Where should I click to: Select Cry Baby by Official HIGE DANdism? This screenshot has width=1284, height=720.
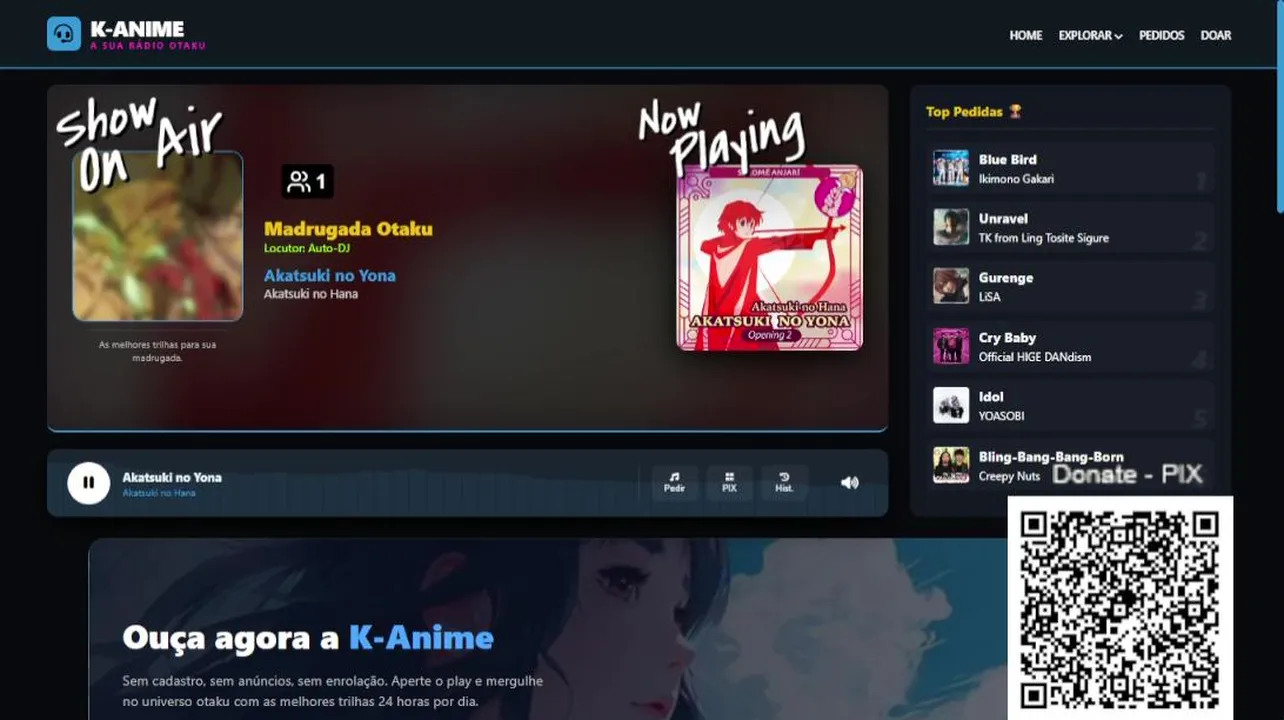(x=1070, y=346)
